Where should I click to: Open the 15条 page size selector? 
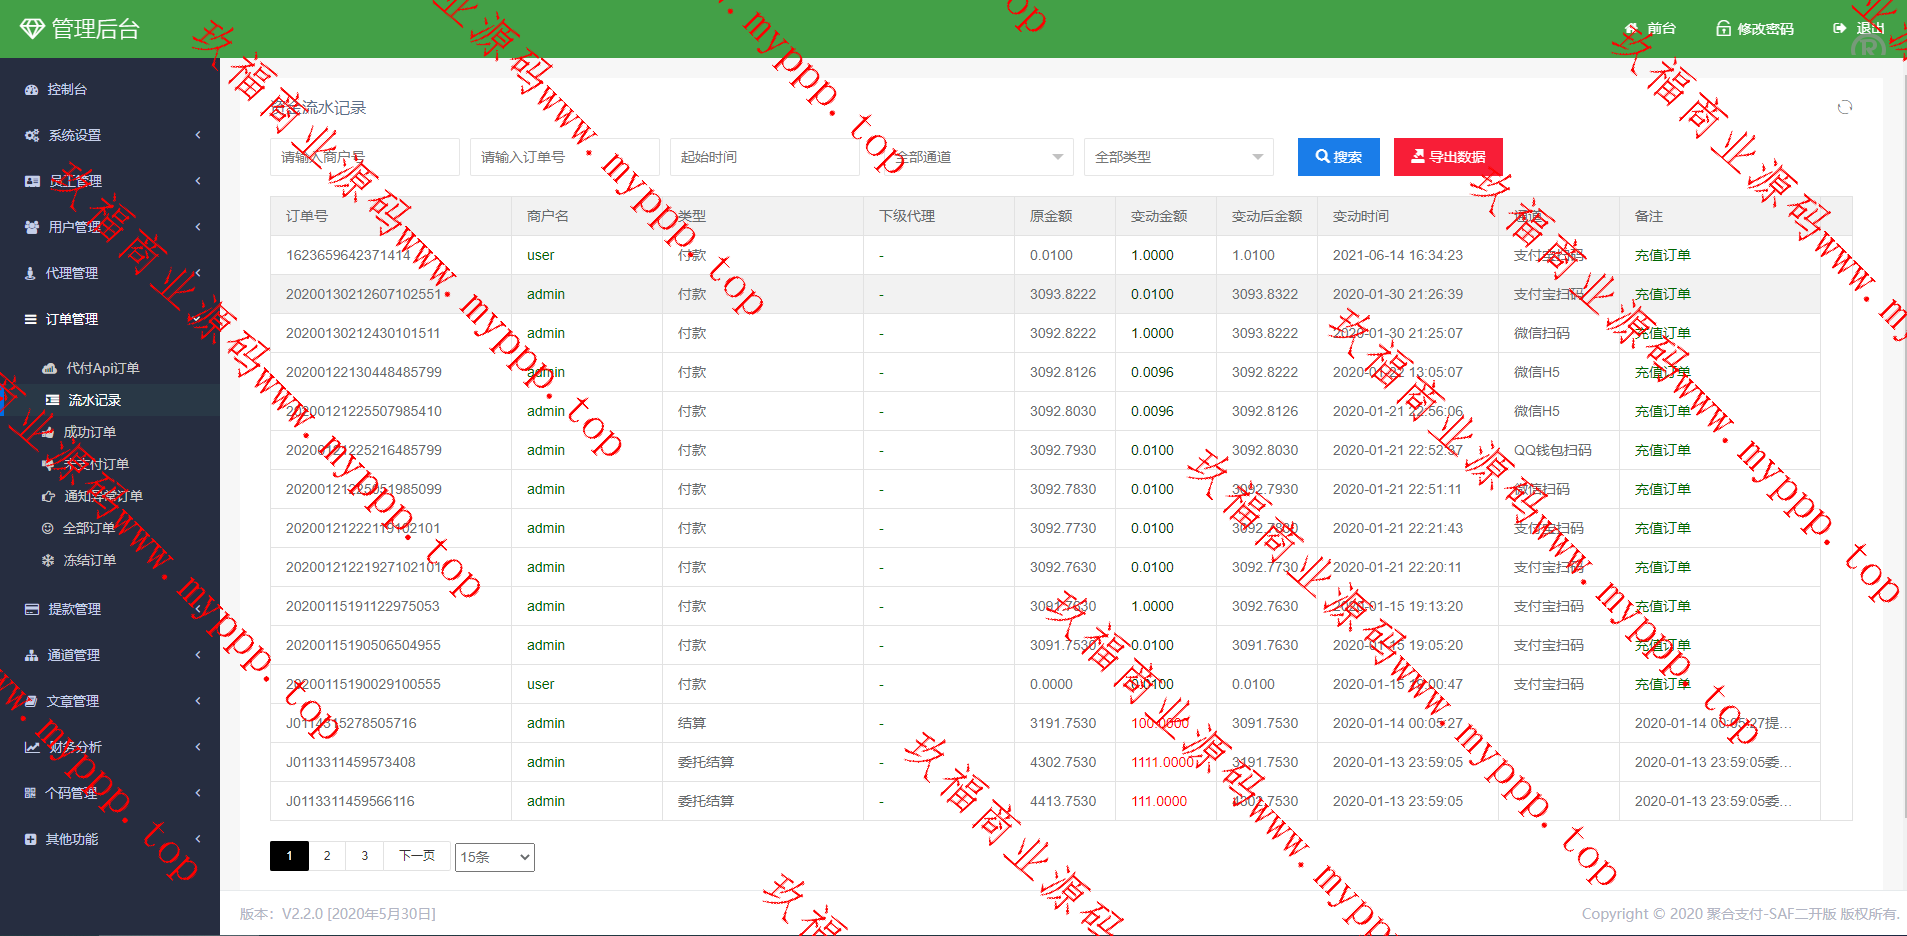(x=494, y=857)
